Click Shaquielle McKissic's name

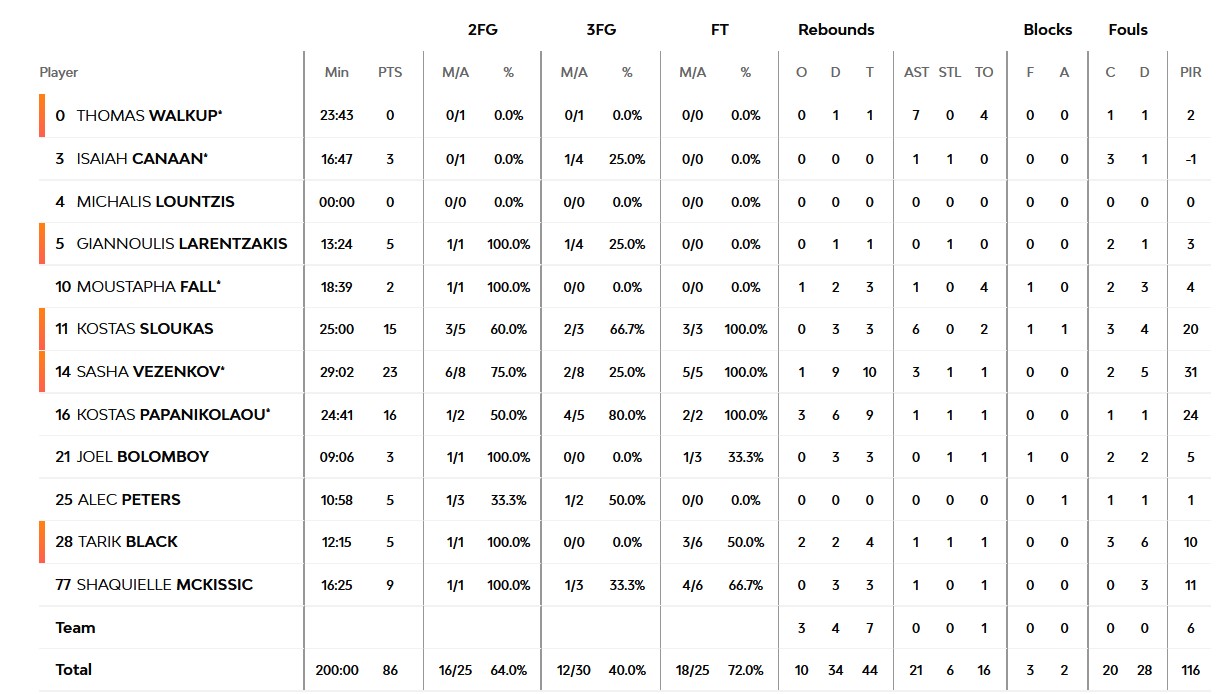point(164,585)
